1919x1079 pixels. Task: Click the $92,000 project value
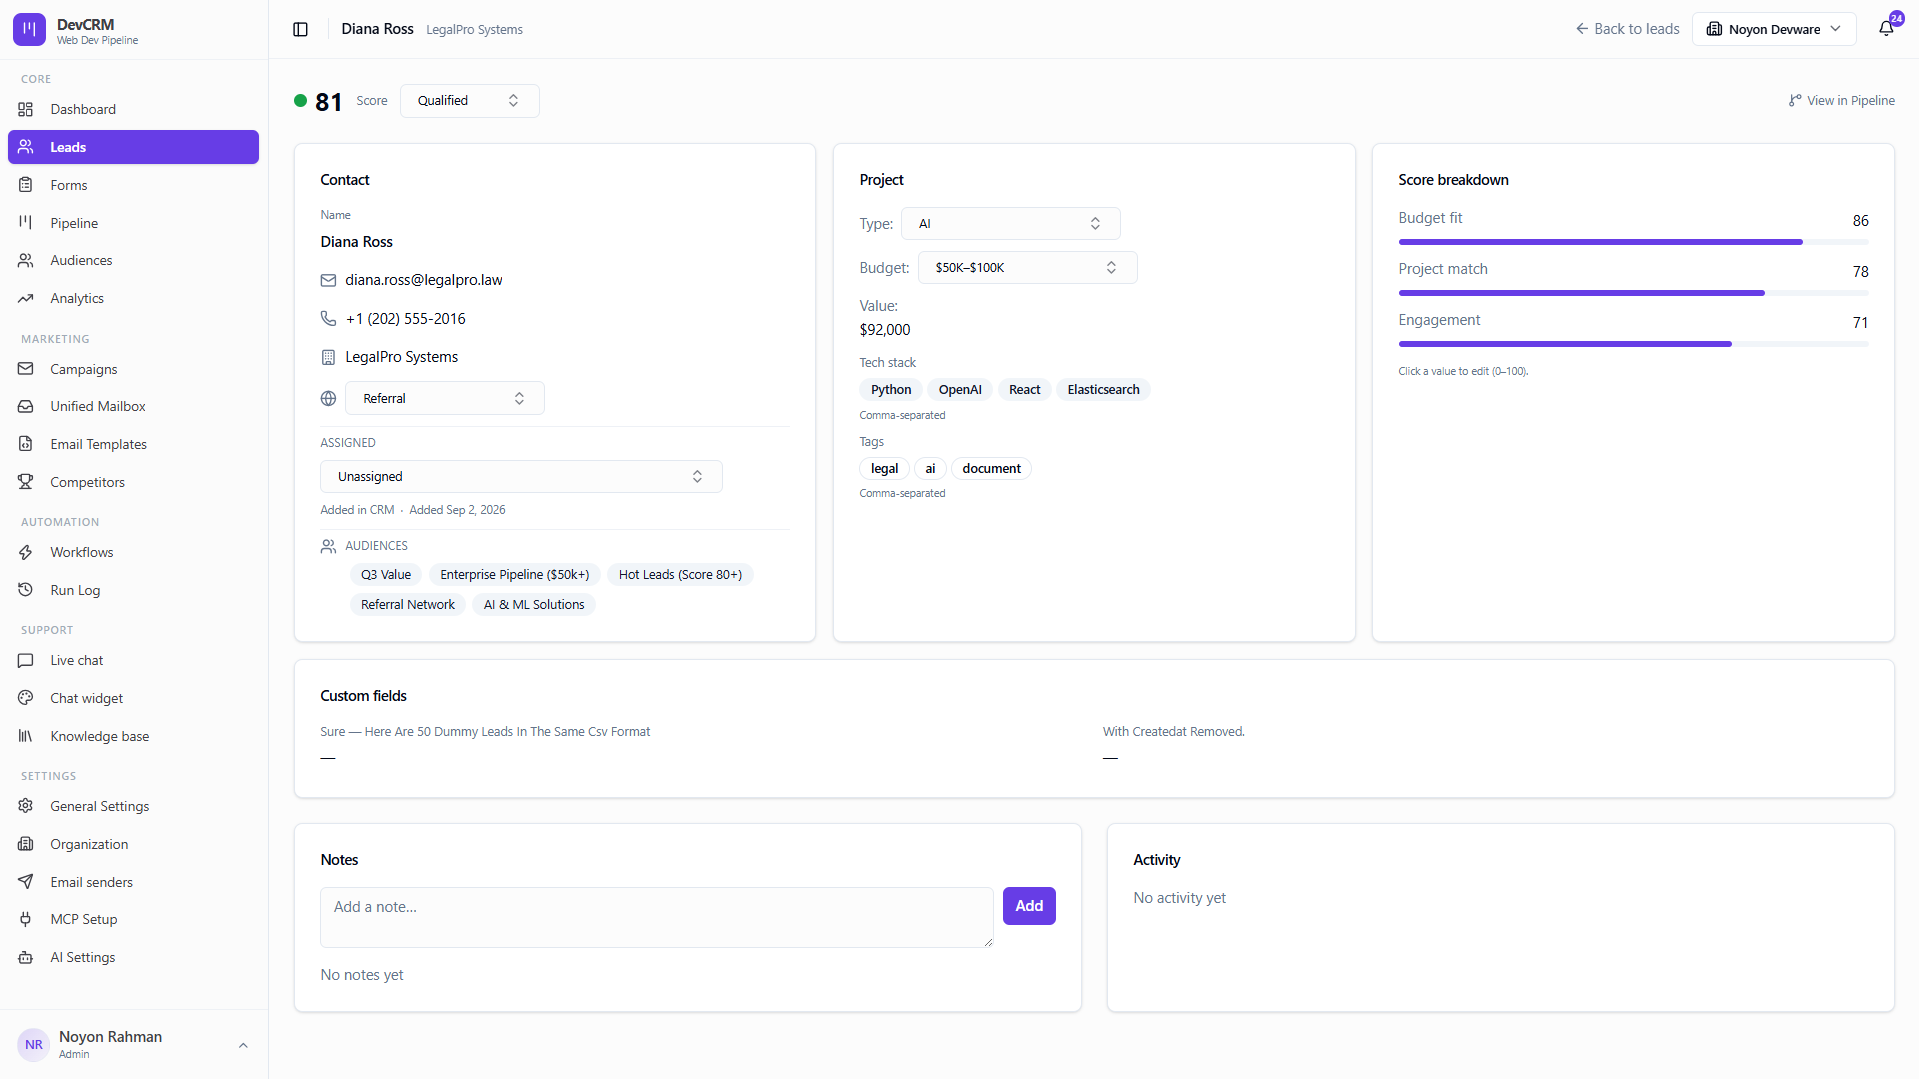tap(885, 329)
